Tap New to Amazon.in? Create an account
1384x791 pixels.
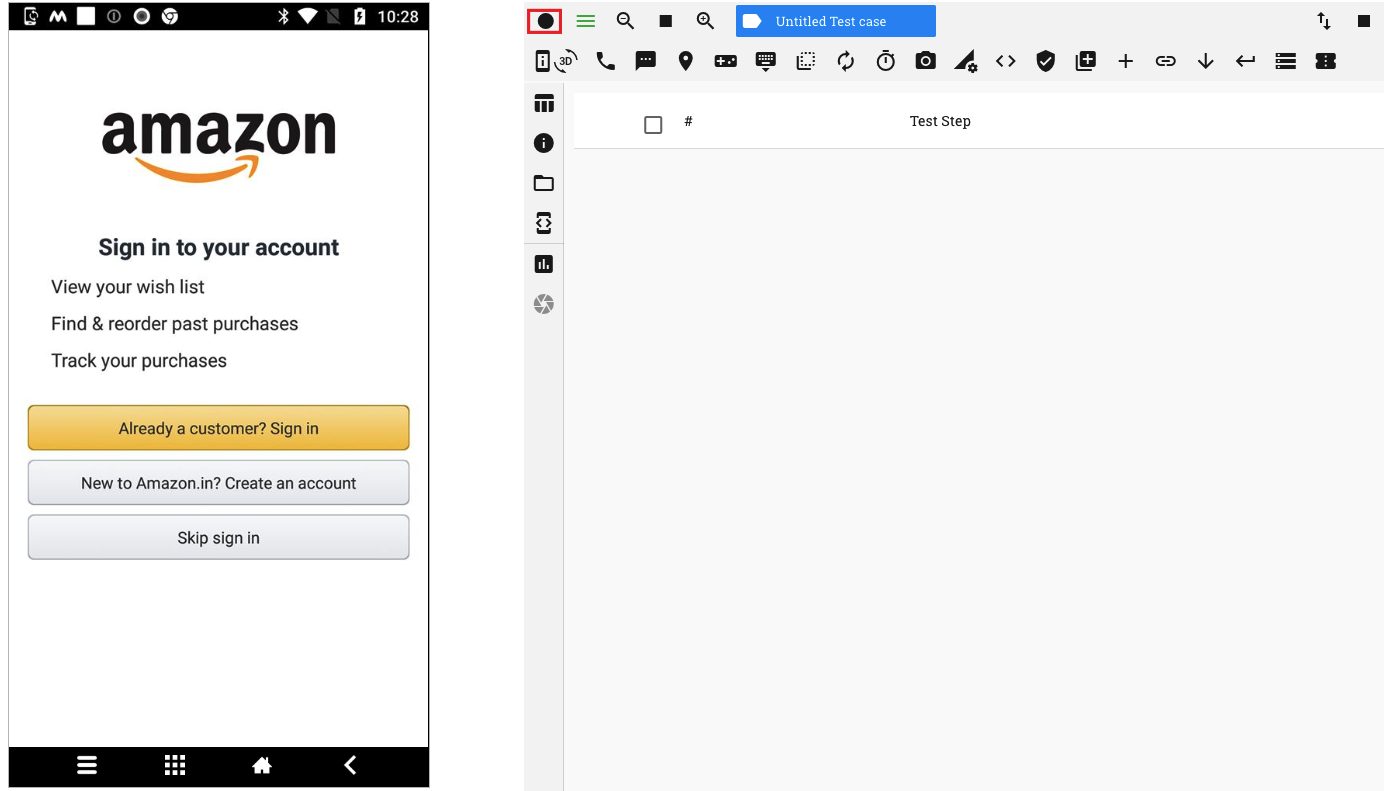[x=218, y=483]
